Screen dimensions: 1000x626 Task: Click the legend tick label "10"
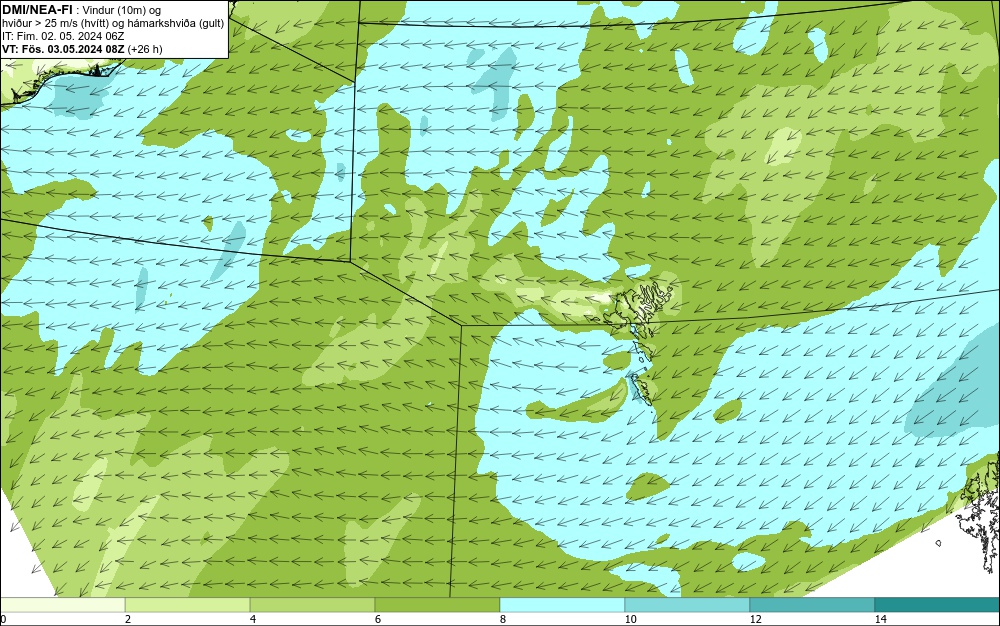[630, 620]
